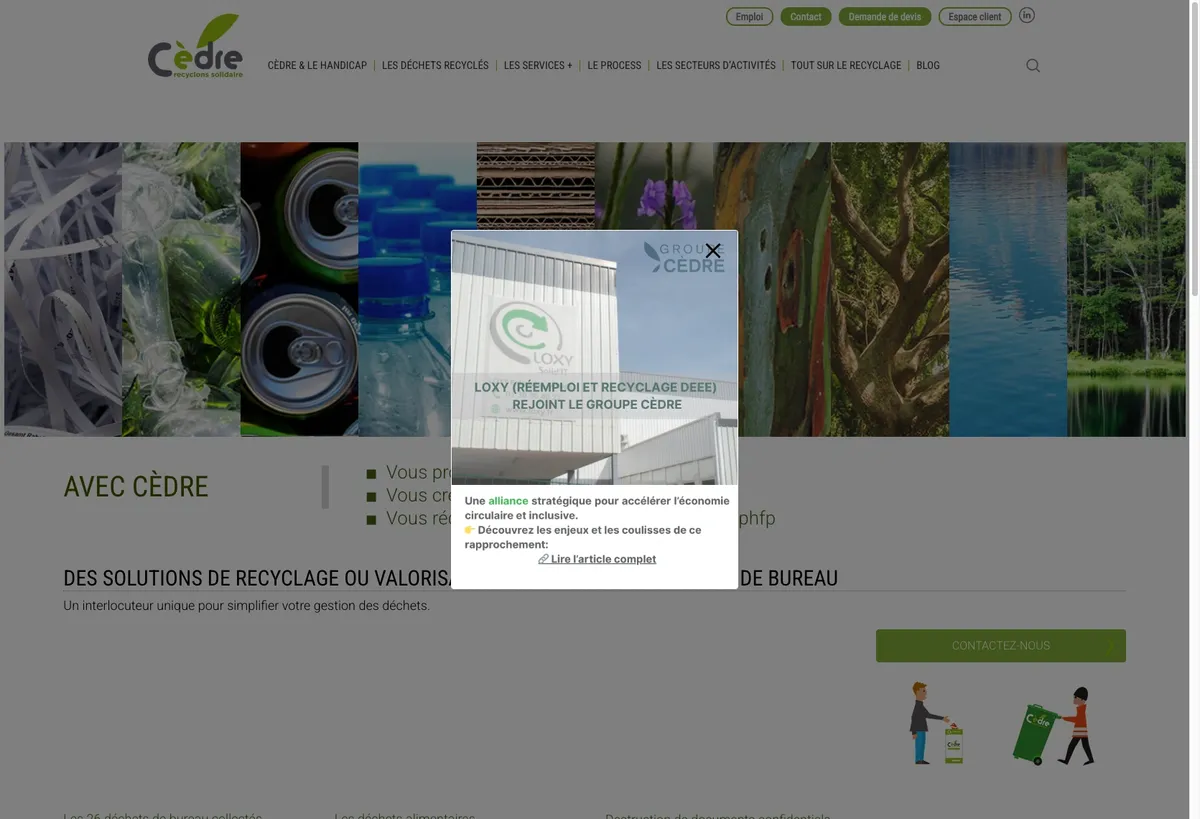The width and height of the screenshot is (1200, 819).
Task: Open the BLOG menu item
Action: [x=928, y=66]
